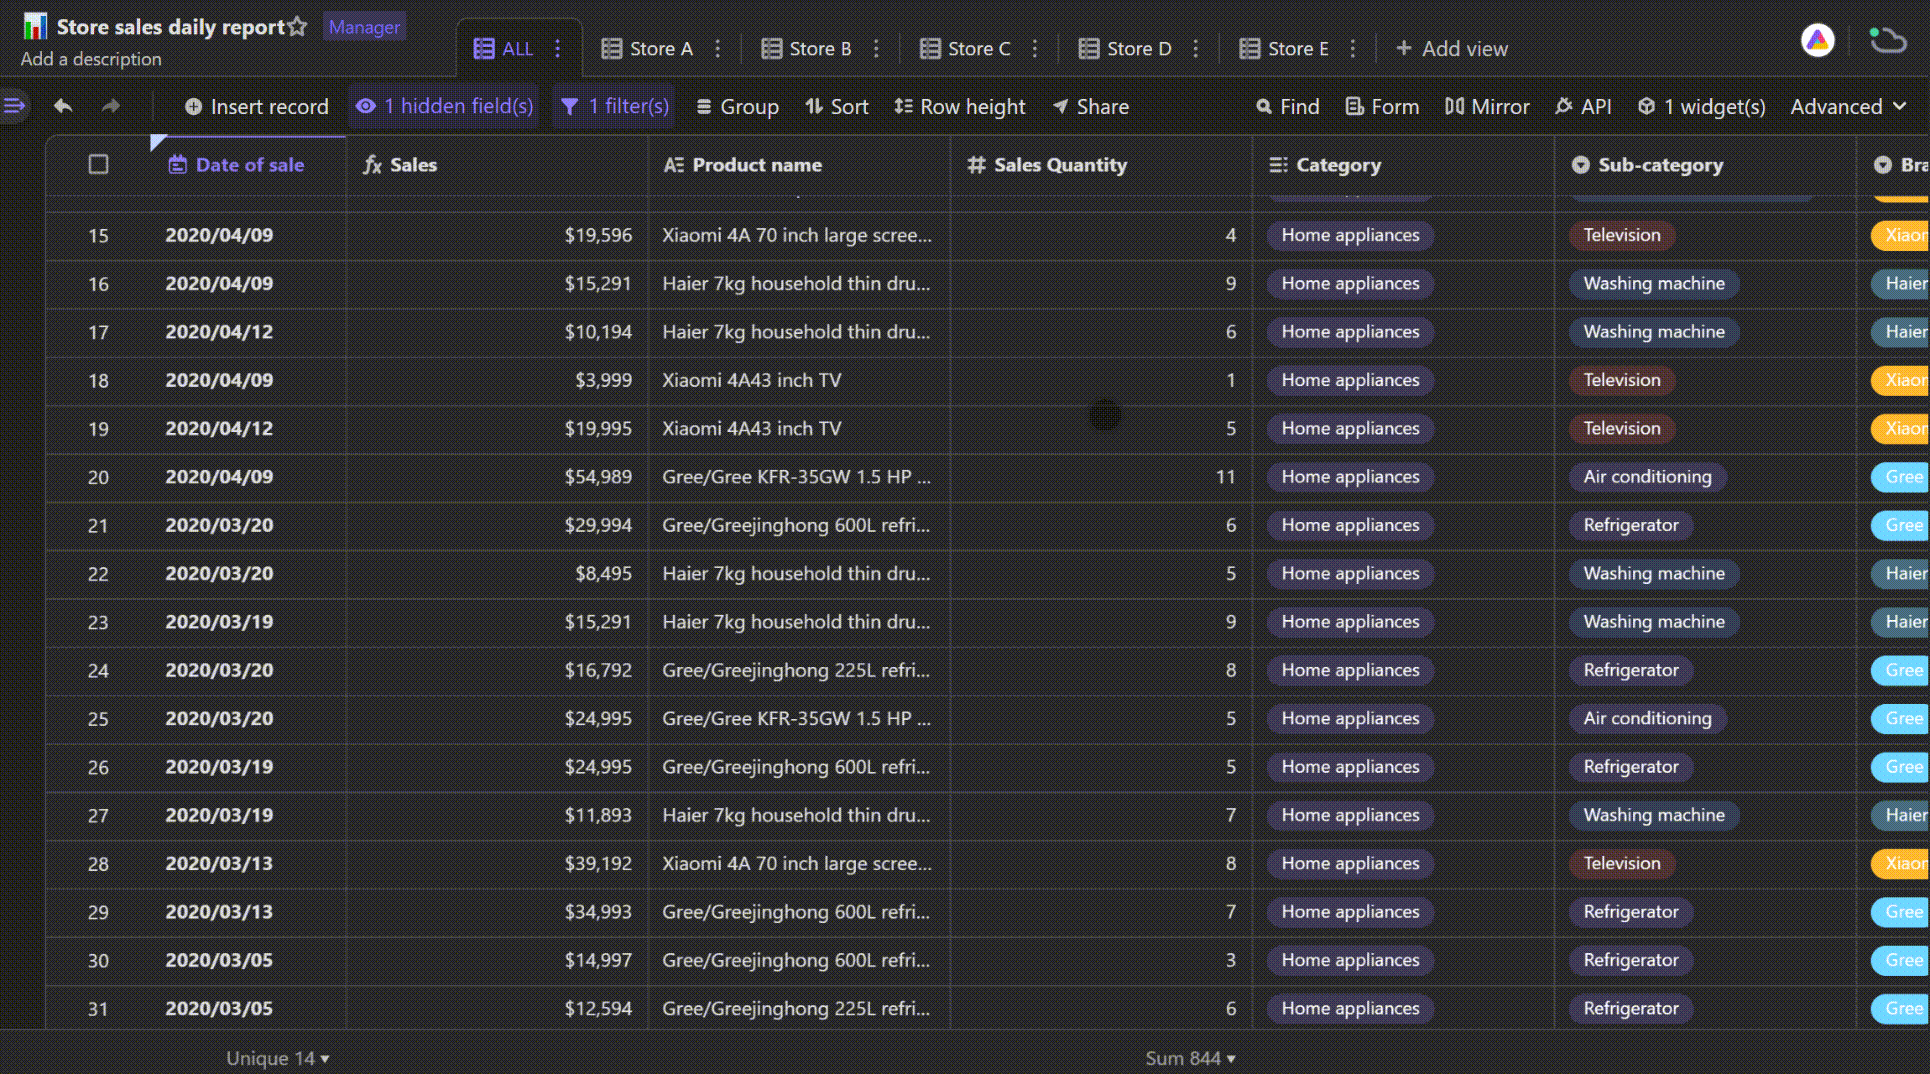Click the Store sales daily report title
The width and height of the screenshot is (1930, 1074).
pyautogui.click(x=171, y=27)
